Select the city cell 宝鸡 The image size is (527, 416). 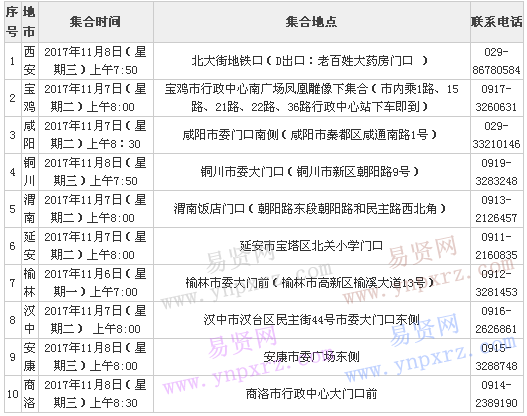tap(29, 98)
